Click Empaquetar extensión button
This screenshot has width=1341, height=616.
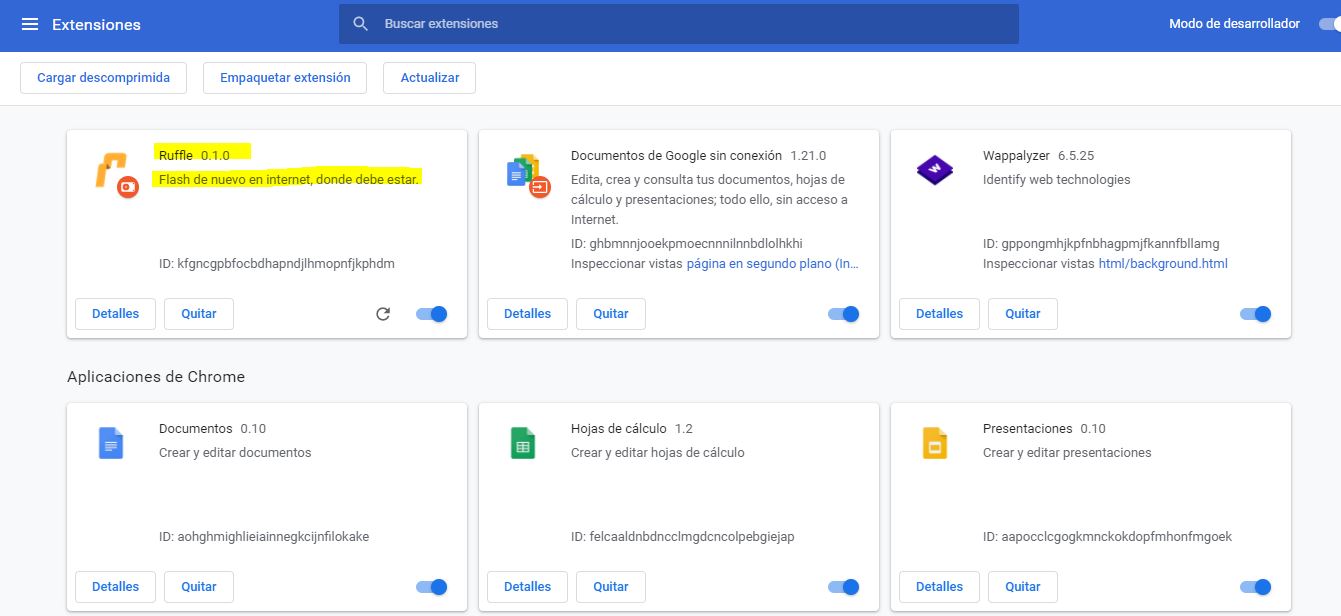[285, 78]
